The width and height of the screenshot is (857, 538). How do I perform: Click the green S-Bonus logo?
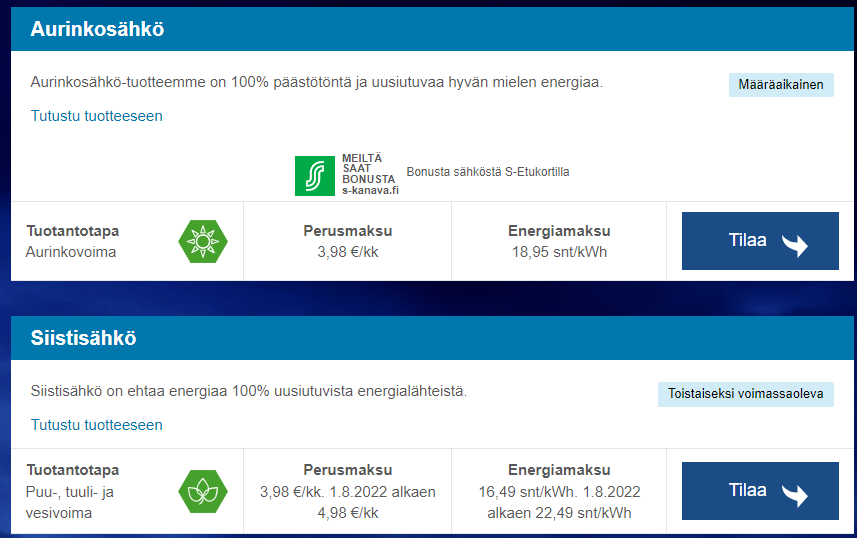tap(315, 175)
